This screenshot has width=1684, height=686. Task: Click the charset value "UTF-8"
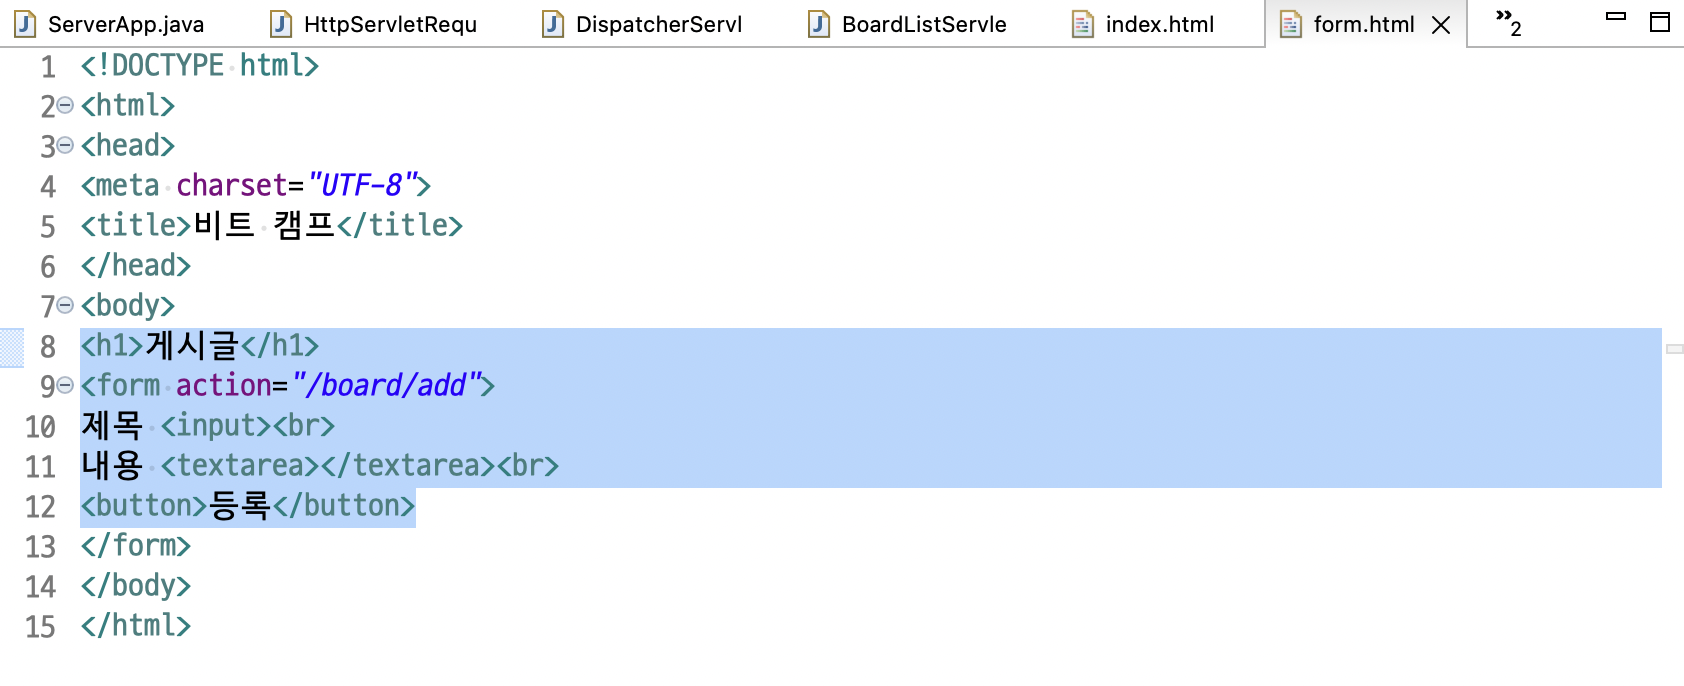tap(362, 186)
